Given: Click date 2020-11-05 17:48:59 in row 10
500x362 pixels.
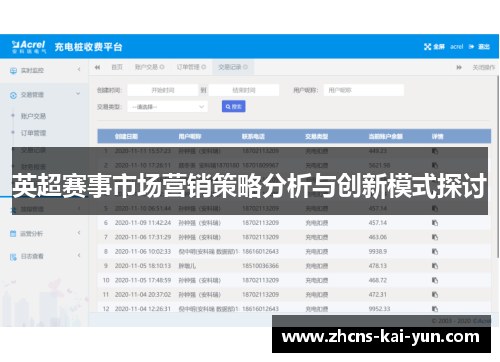Looking at the screenshot, I should [143, 280].
